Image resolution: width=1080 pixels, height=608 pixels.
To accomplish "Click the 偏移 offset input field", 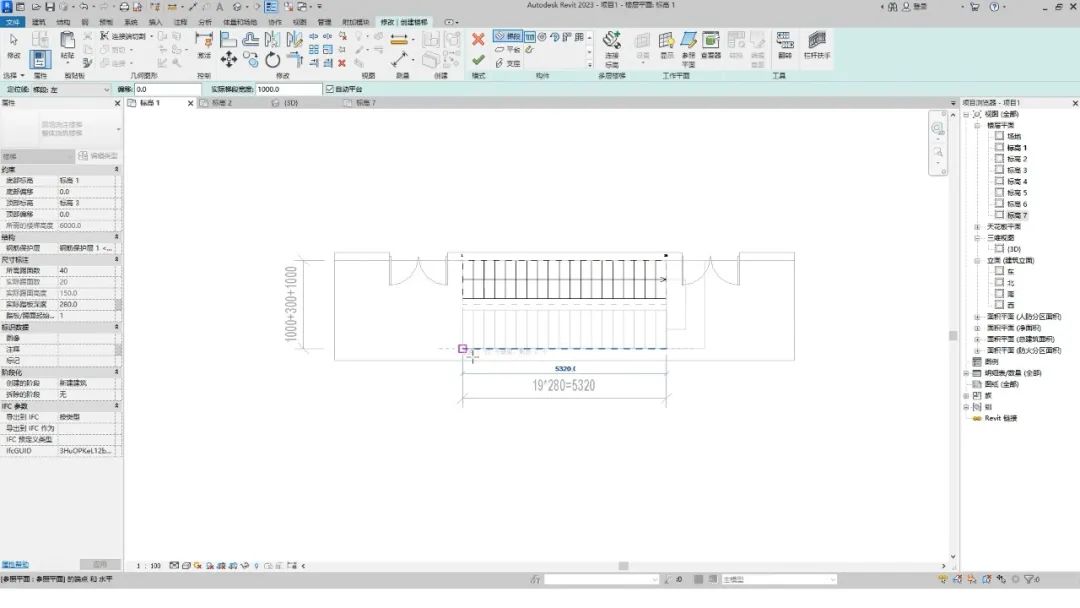I will [x=167, y=90].
